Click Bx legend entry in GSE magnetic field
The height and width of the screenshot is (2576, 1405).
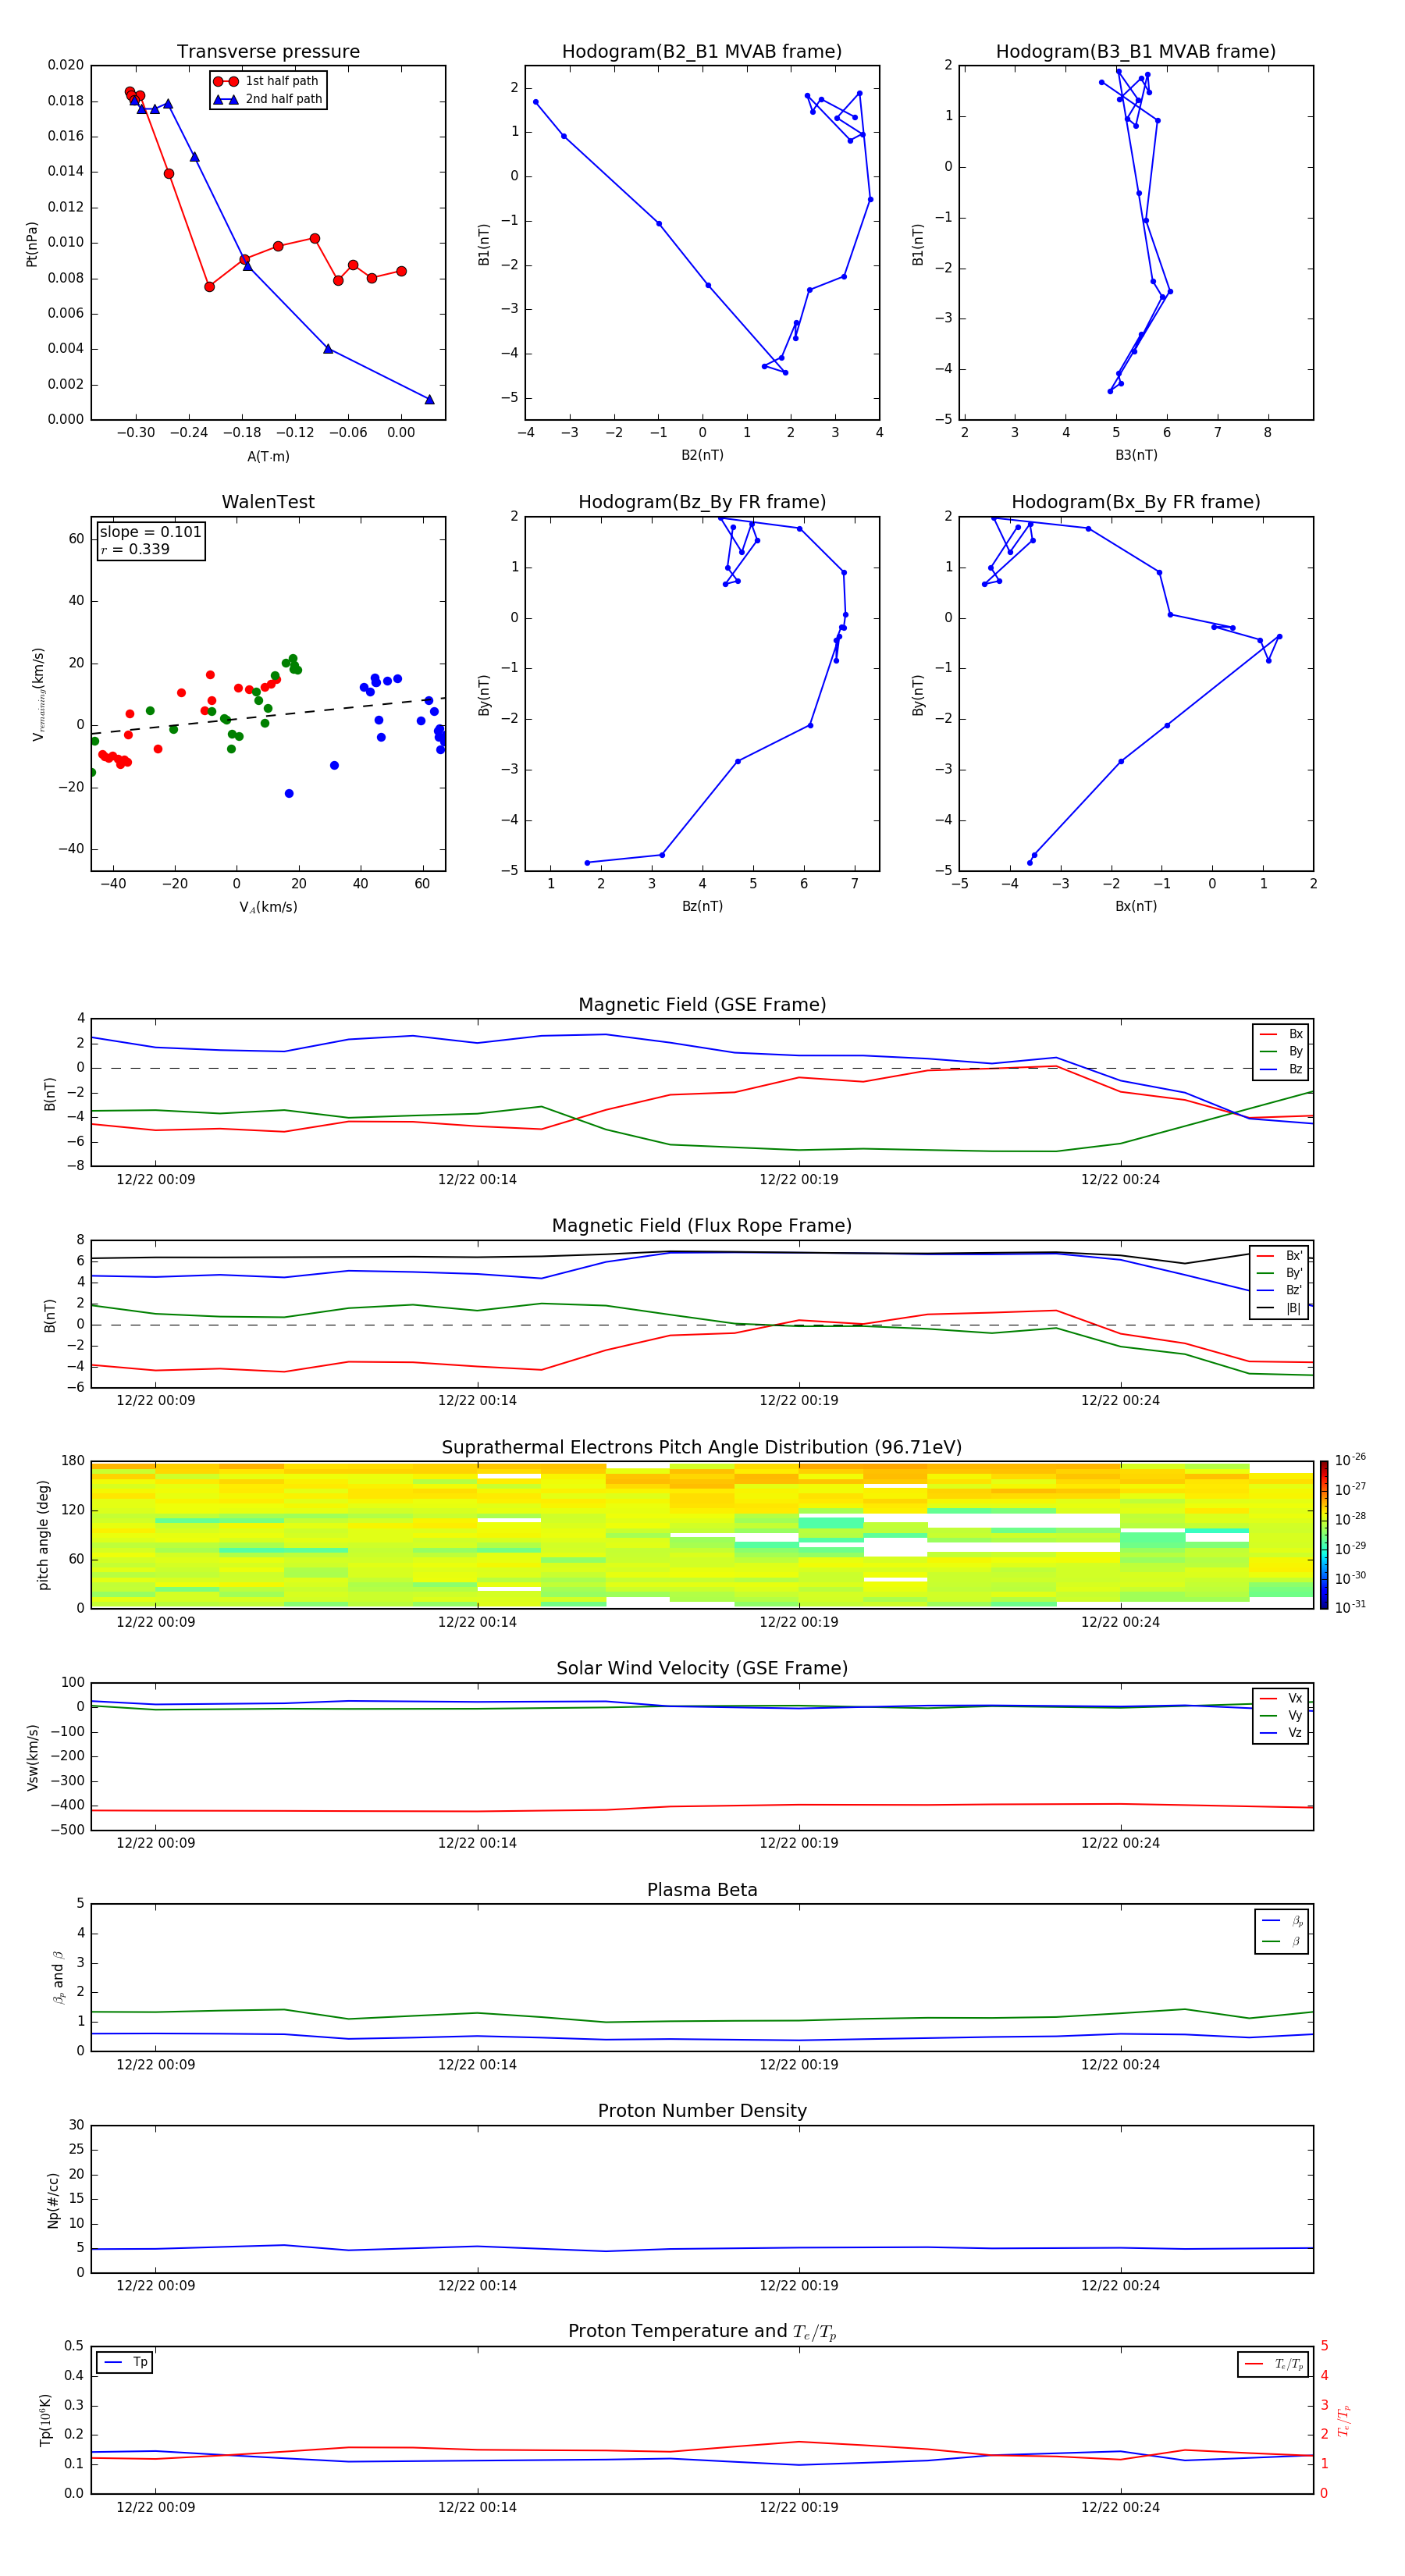pyautogui.click(x=1281, y=1034)
